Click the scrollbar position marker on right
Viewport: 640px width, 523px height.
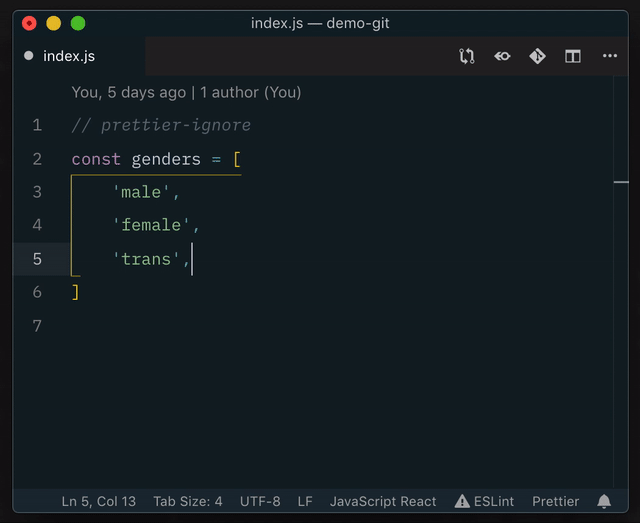tap(621, 182)
